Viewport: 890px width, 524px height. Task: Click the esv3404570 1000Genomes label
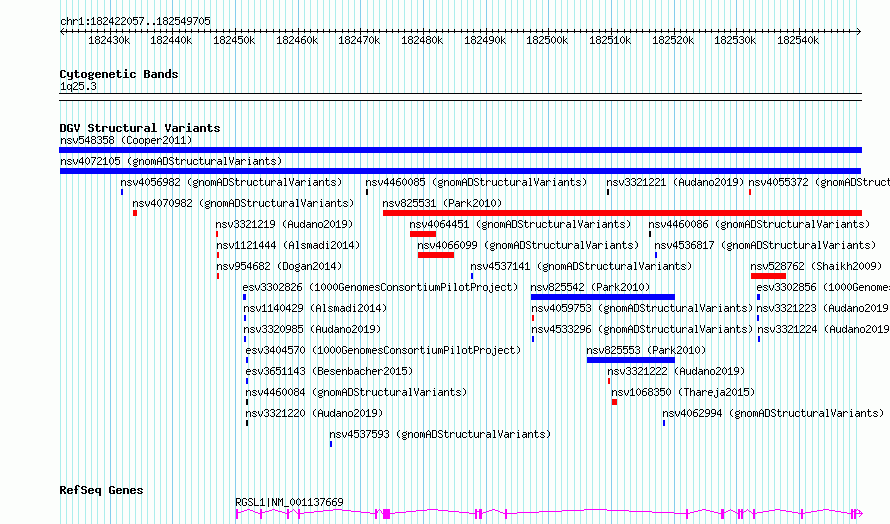[x=383, y=350]
